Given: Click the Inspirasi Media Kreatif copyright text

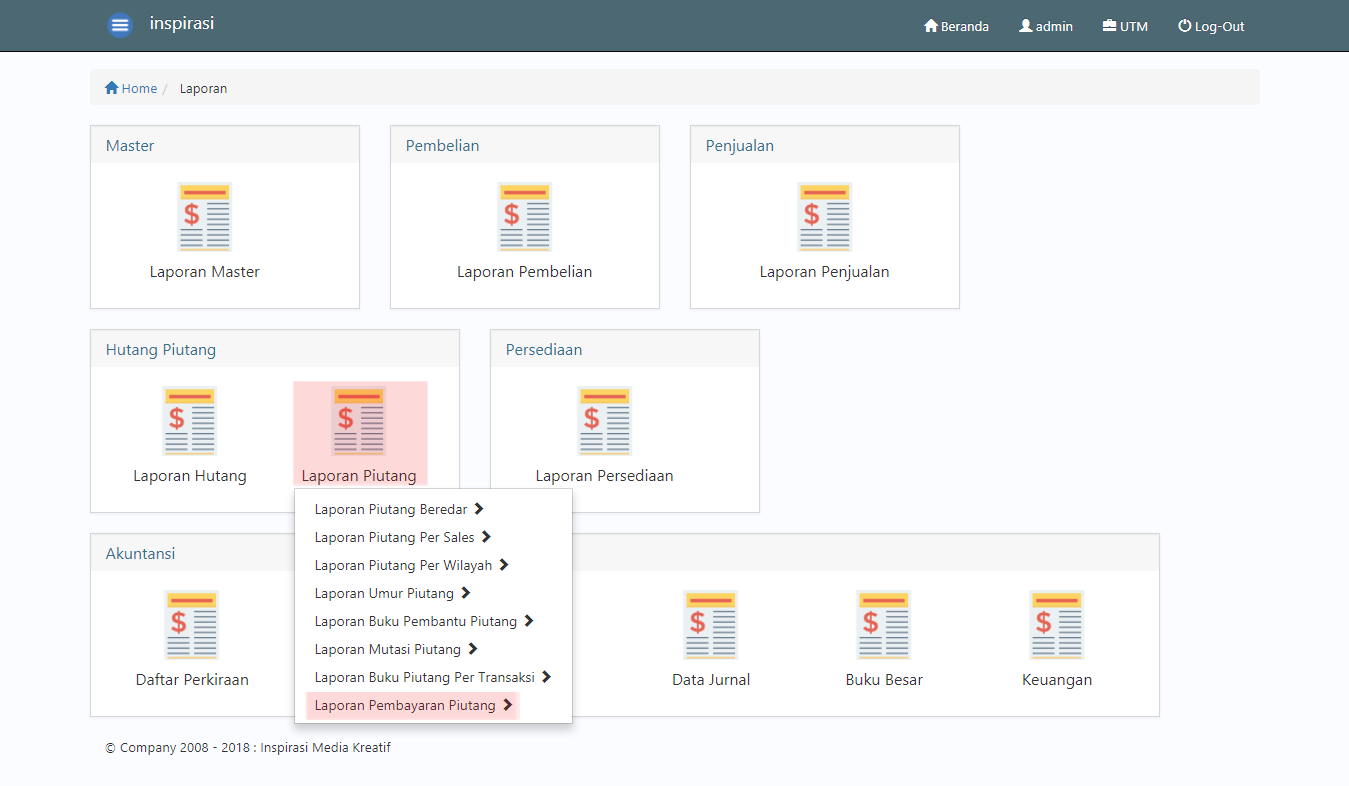Looking at the screenshot, I should click(x=326, y=747).
